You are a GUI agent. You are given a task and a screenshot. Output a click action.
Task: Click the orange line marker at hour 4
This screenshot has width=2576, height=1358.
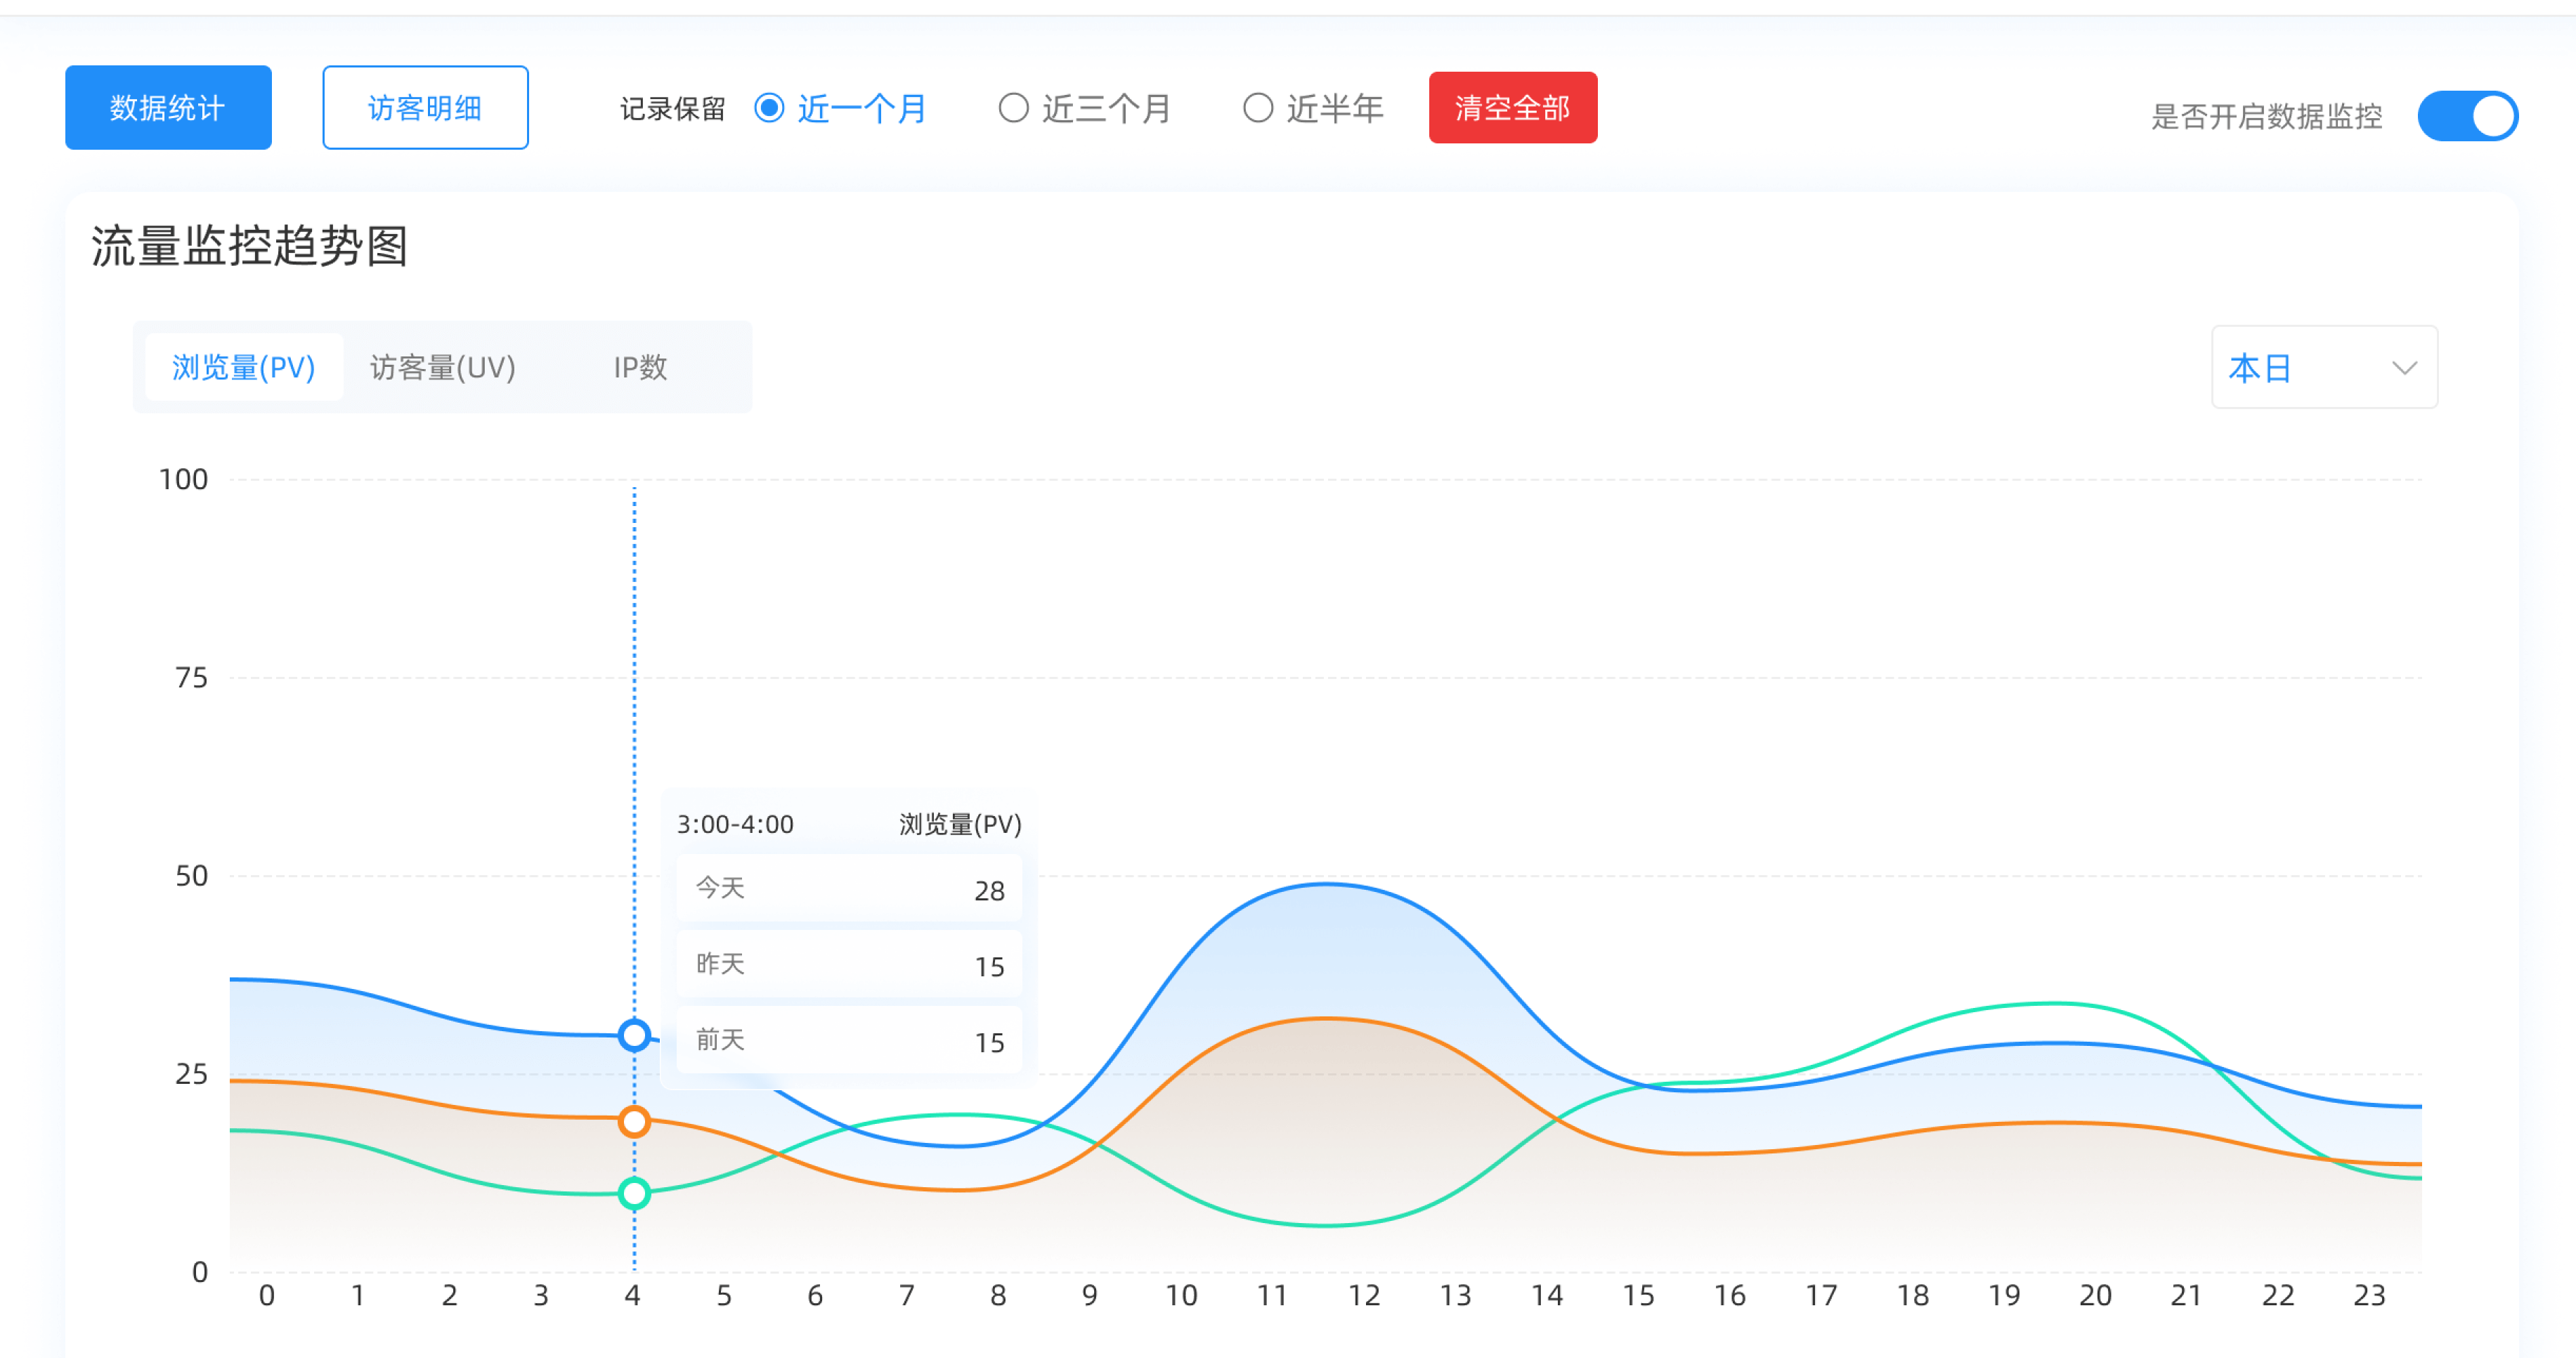(x=633, y=1121)
